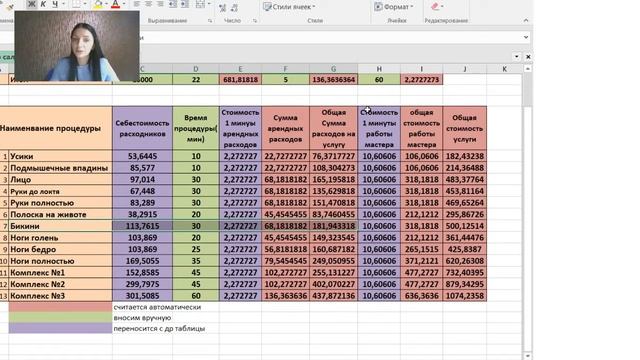Select cell value 500,12514

tap(464, 226)
